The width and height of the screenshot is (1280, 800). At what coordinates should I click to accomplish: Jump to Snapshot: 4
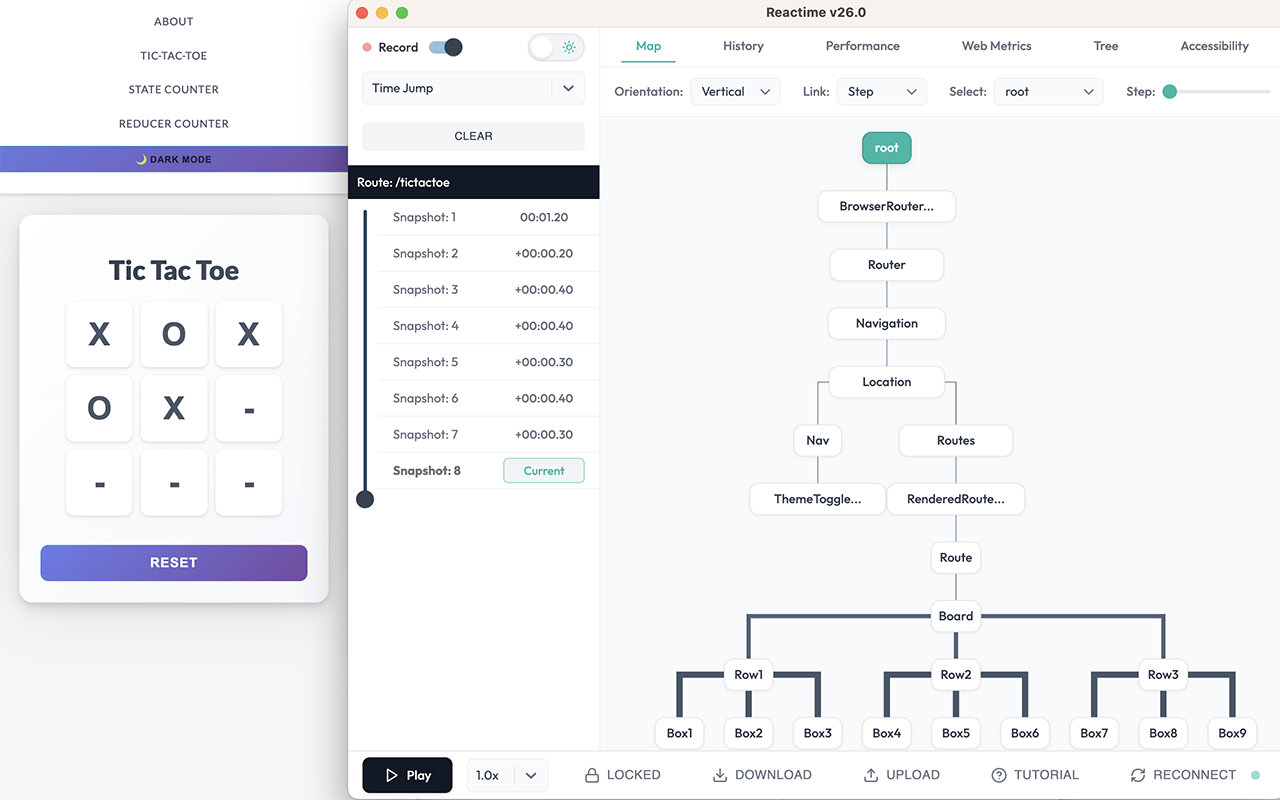pyautogui.click(x=488, y=326)
